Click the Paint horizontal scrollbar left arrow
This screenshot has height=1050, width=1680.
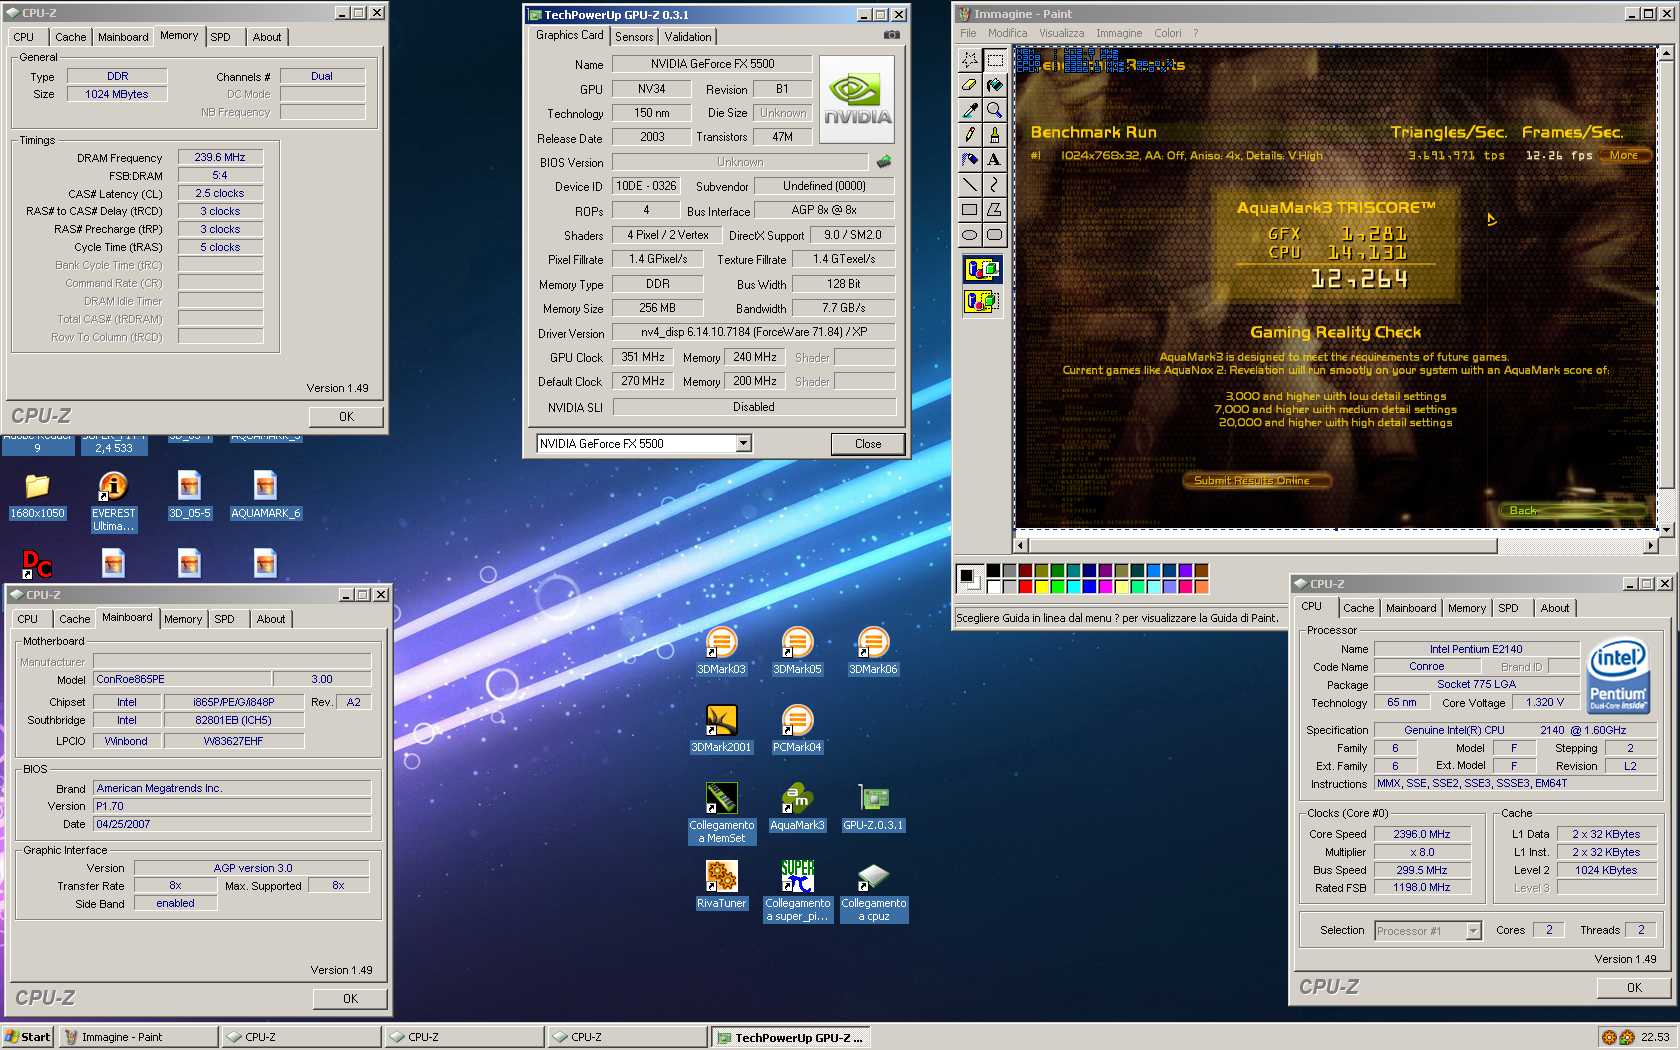(x=1021, y=546)
